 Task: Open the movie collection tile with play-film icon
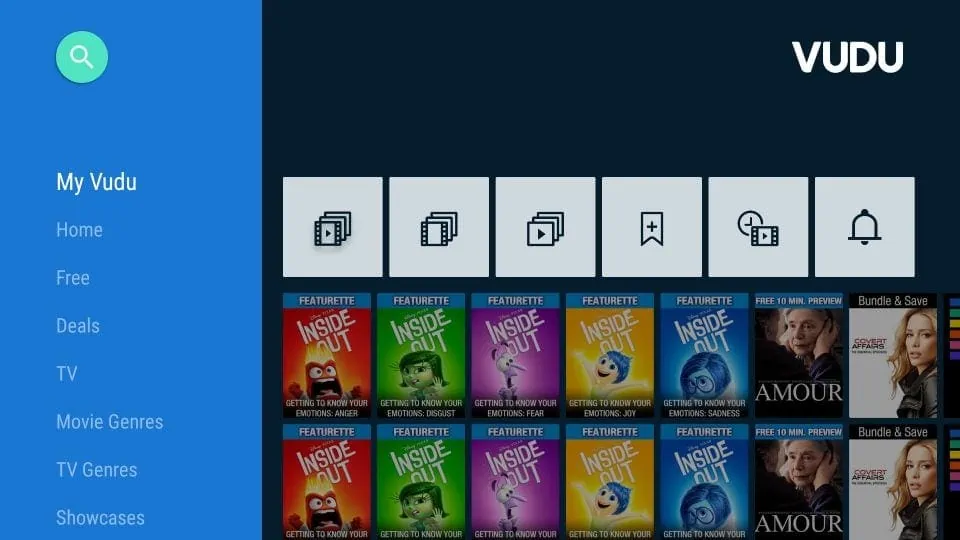332,227
